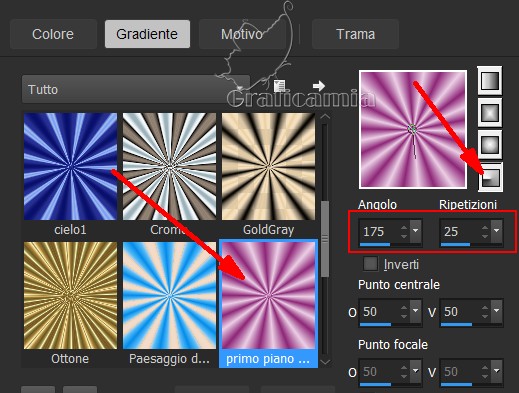Open the Tutto category dropdown
The width and height of the screenshot is (519, 393).
136,89
